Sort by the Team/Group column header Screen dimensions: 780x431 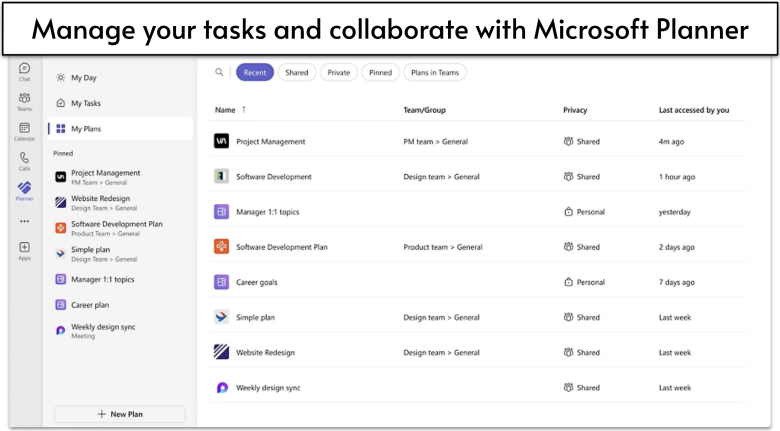coord(424,109)
